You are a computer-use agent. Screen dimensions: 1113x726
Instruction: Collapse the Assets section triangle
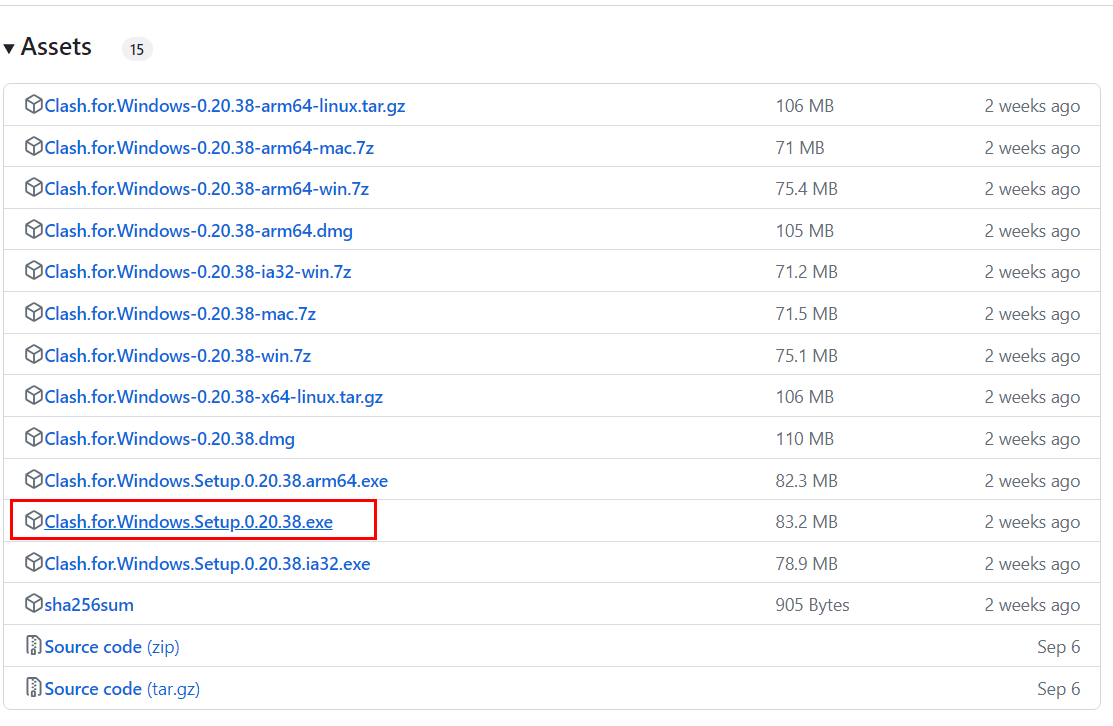pyautogui.click(x=9, y=48)
